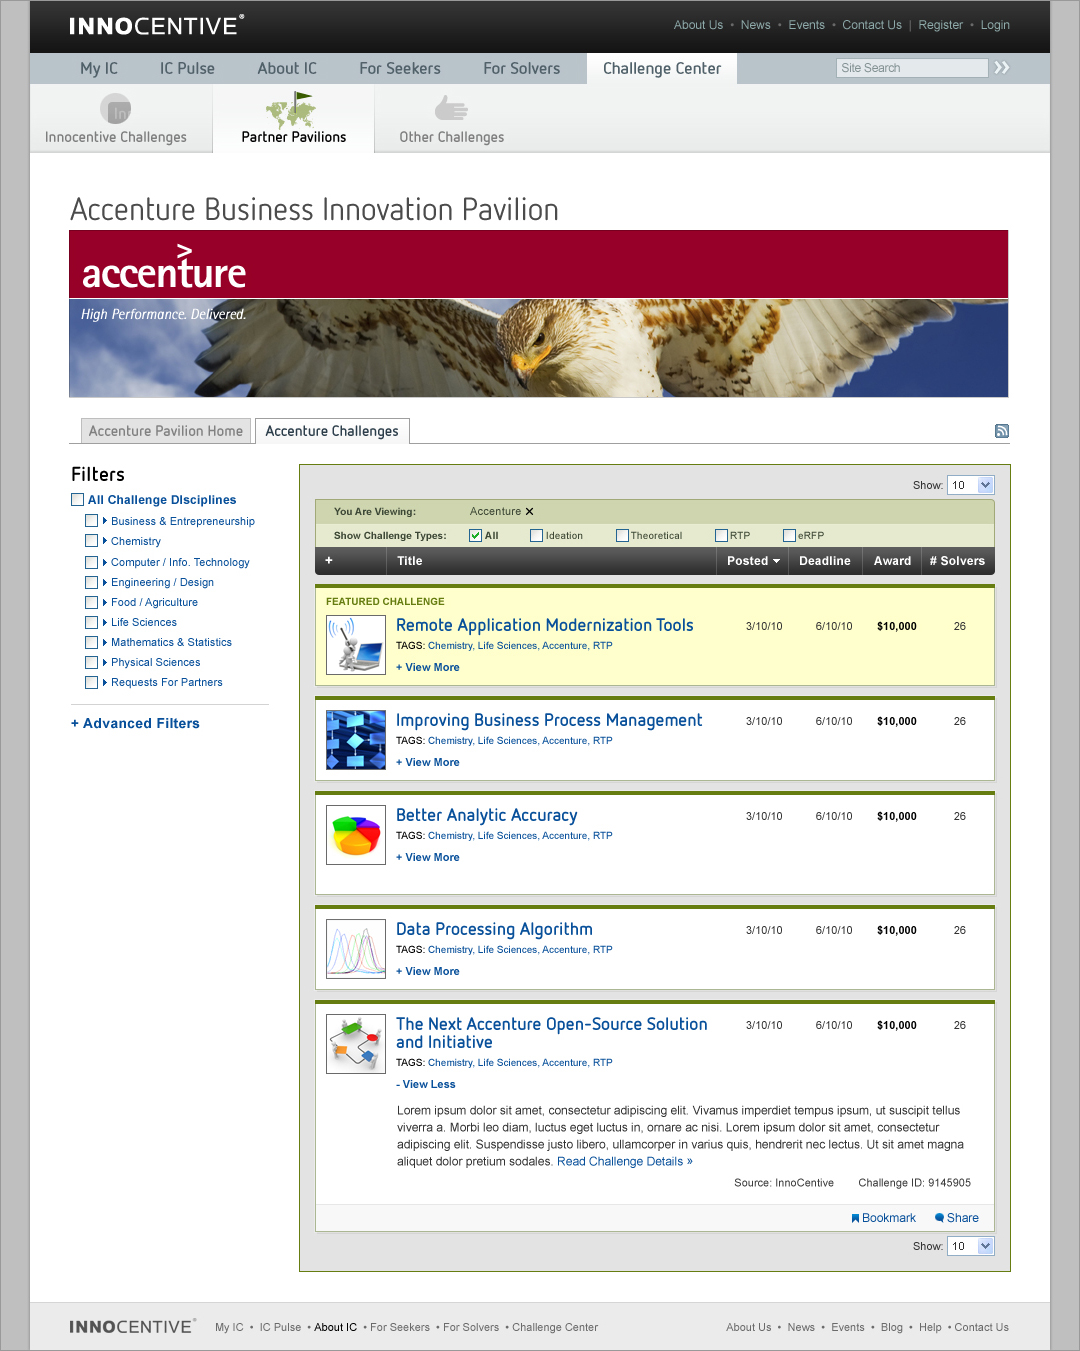Open Innocentive Challenges icon section
The image size is (1080, 1351).
116,108
